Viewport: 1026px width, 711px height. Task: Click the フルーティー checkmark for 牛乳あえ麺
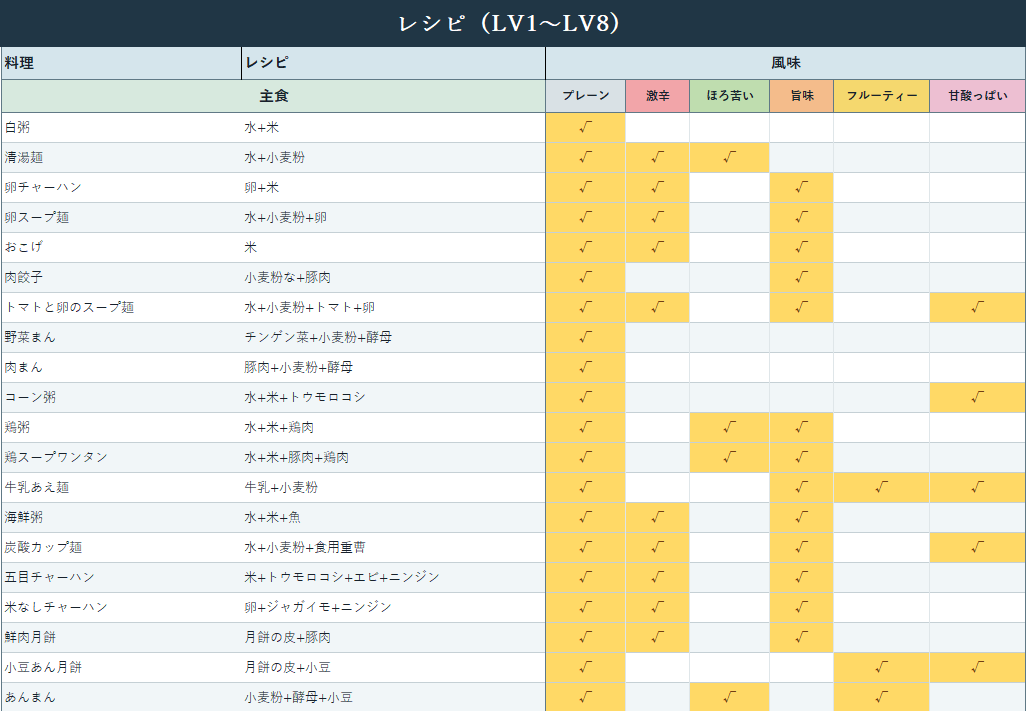881,487
